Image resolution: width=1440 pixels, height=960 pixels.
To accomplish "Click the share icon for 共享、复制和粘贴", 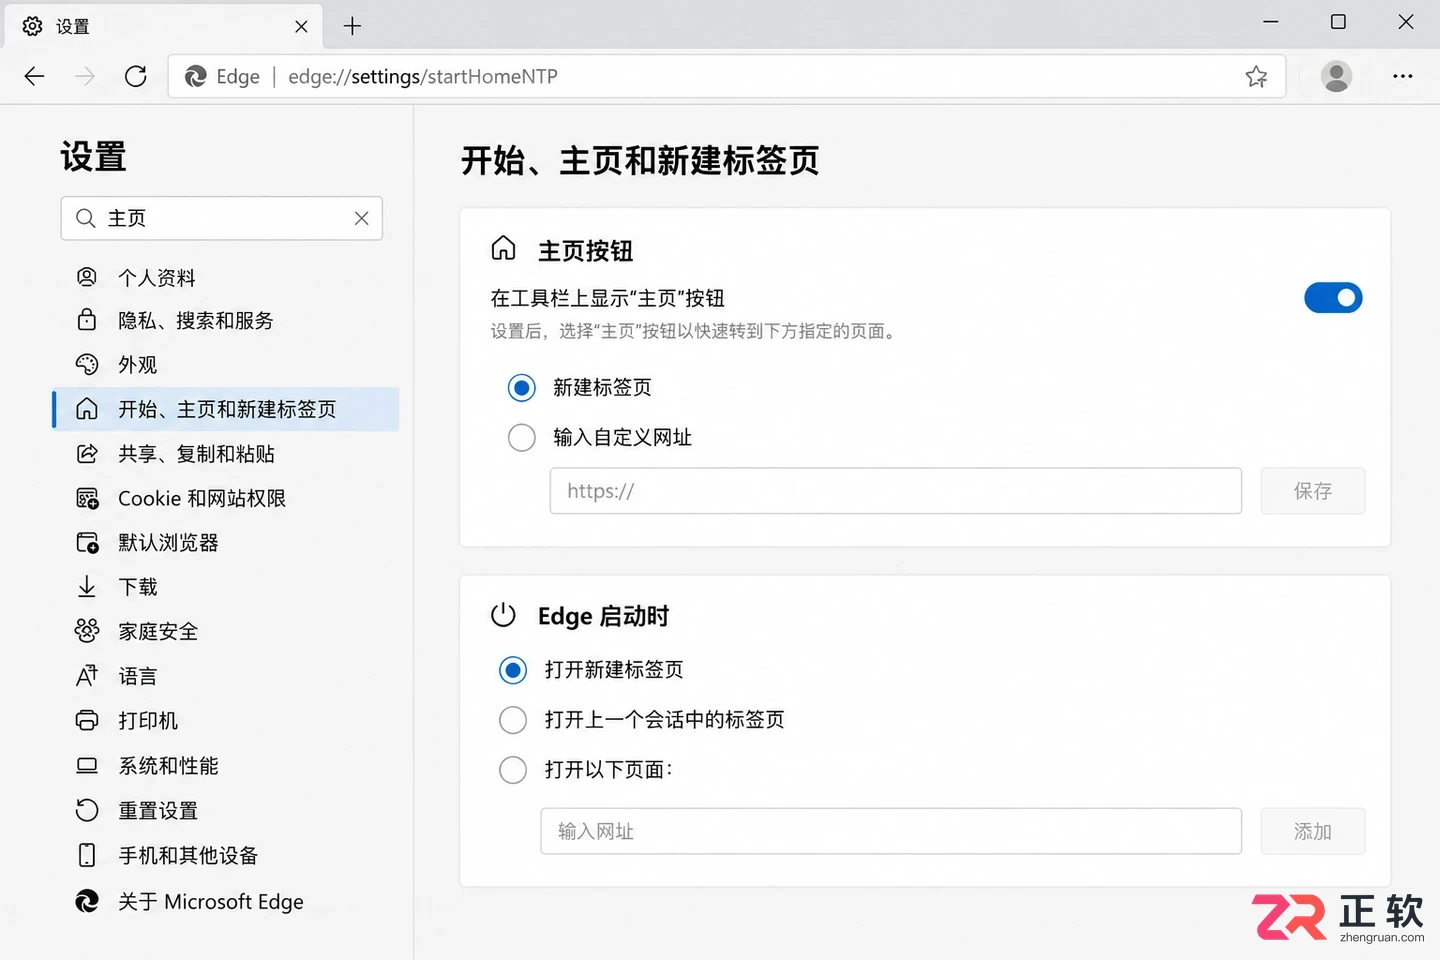I will pos(87,453).
